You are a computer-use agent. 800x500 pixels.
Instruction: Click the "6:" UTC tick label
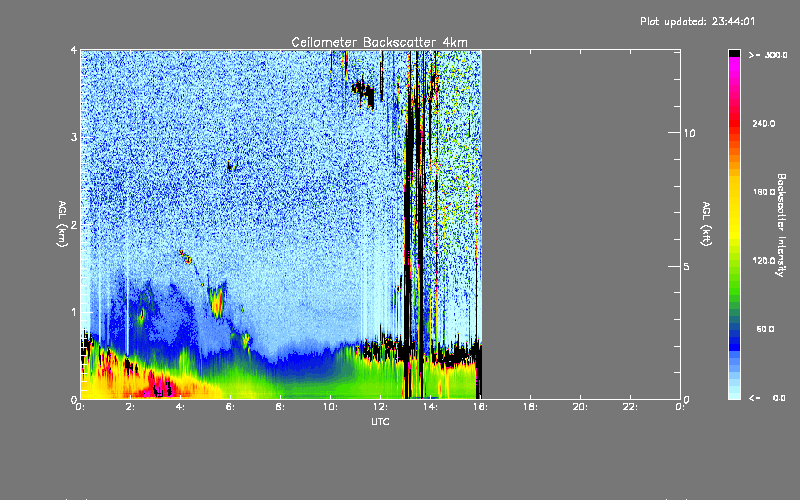(230, 407)
